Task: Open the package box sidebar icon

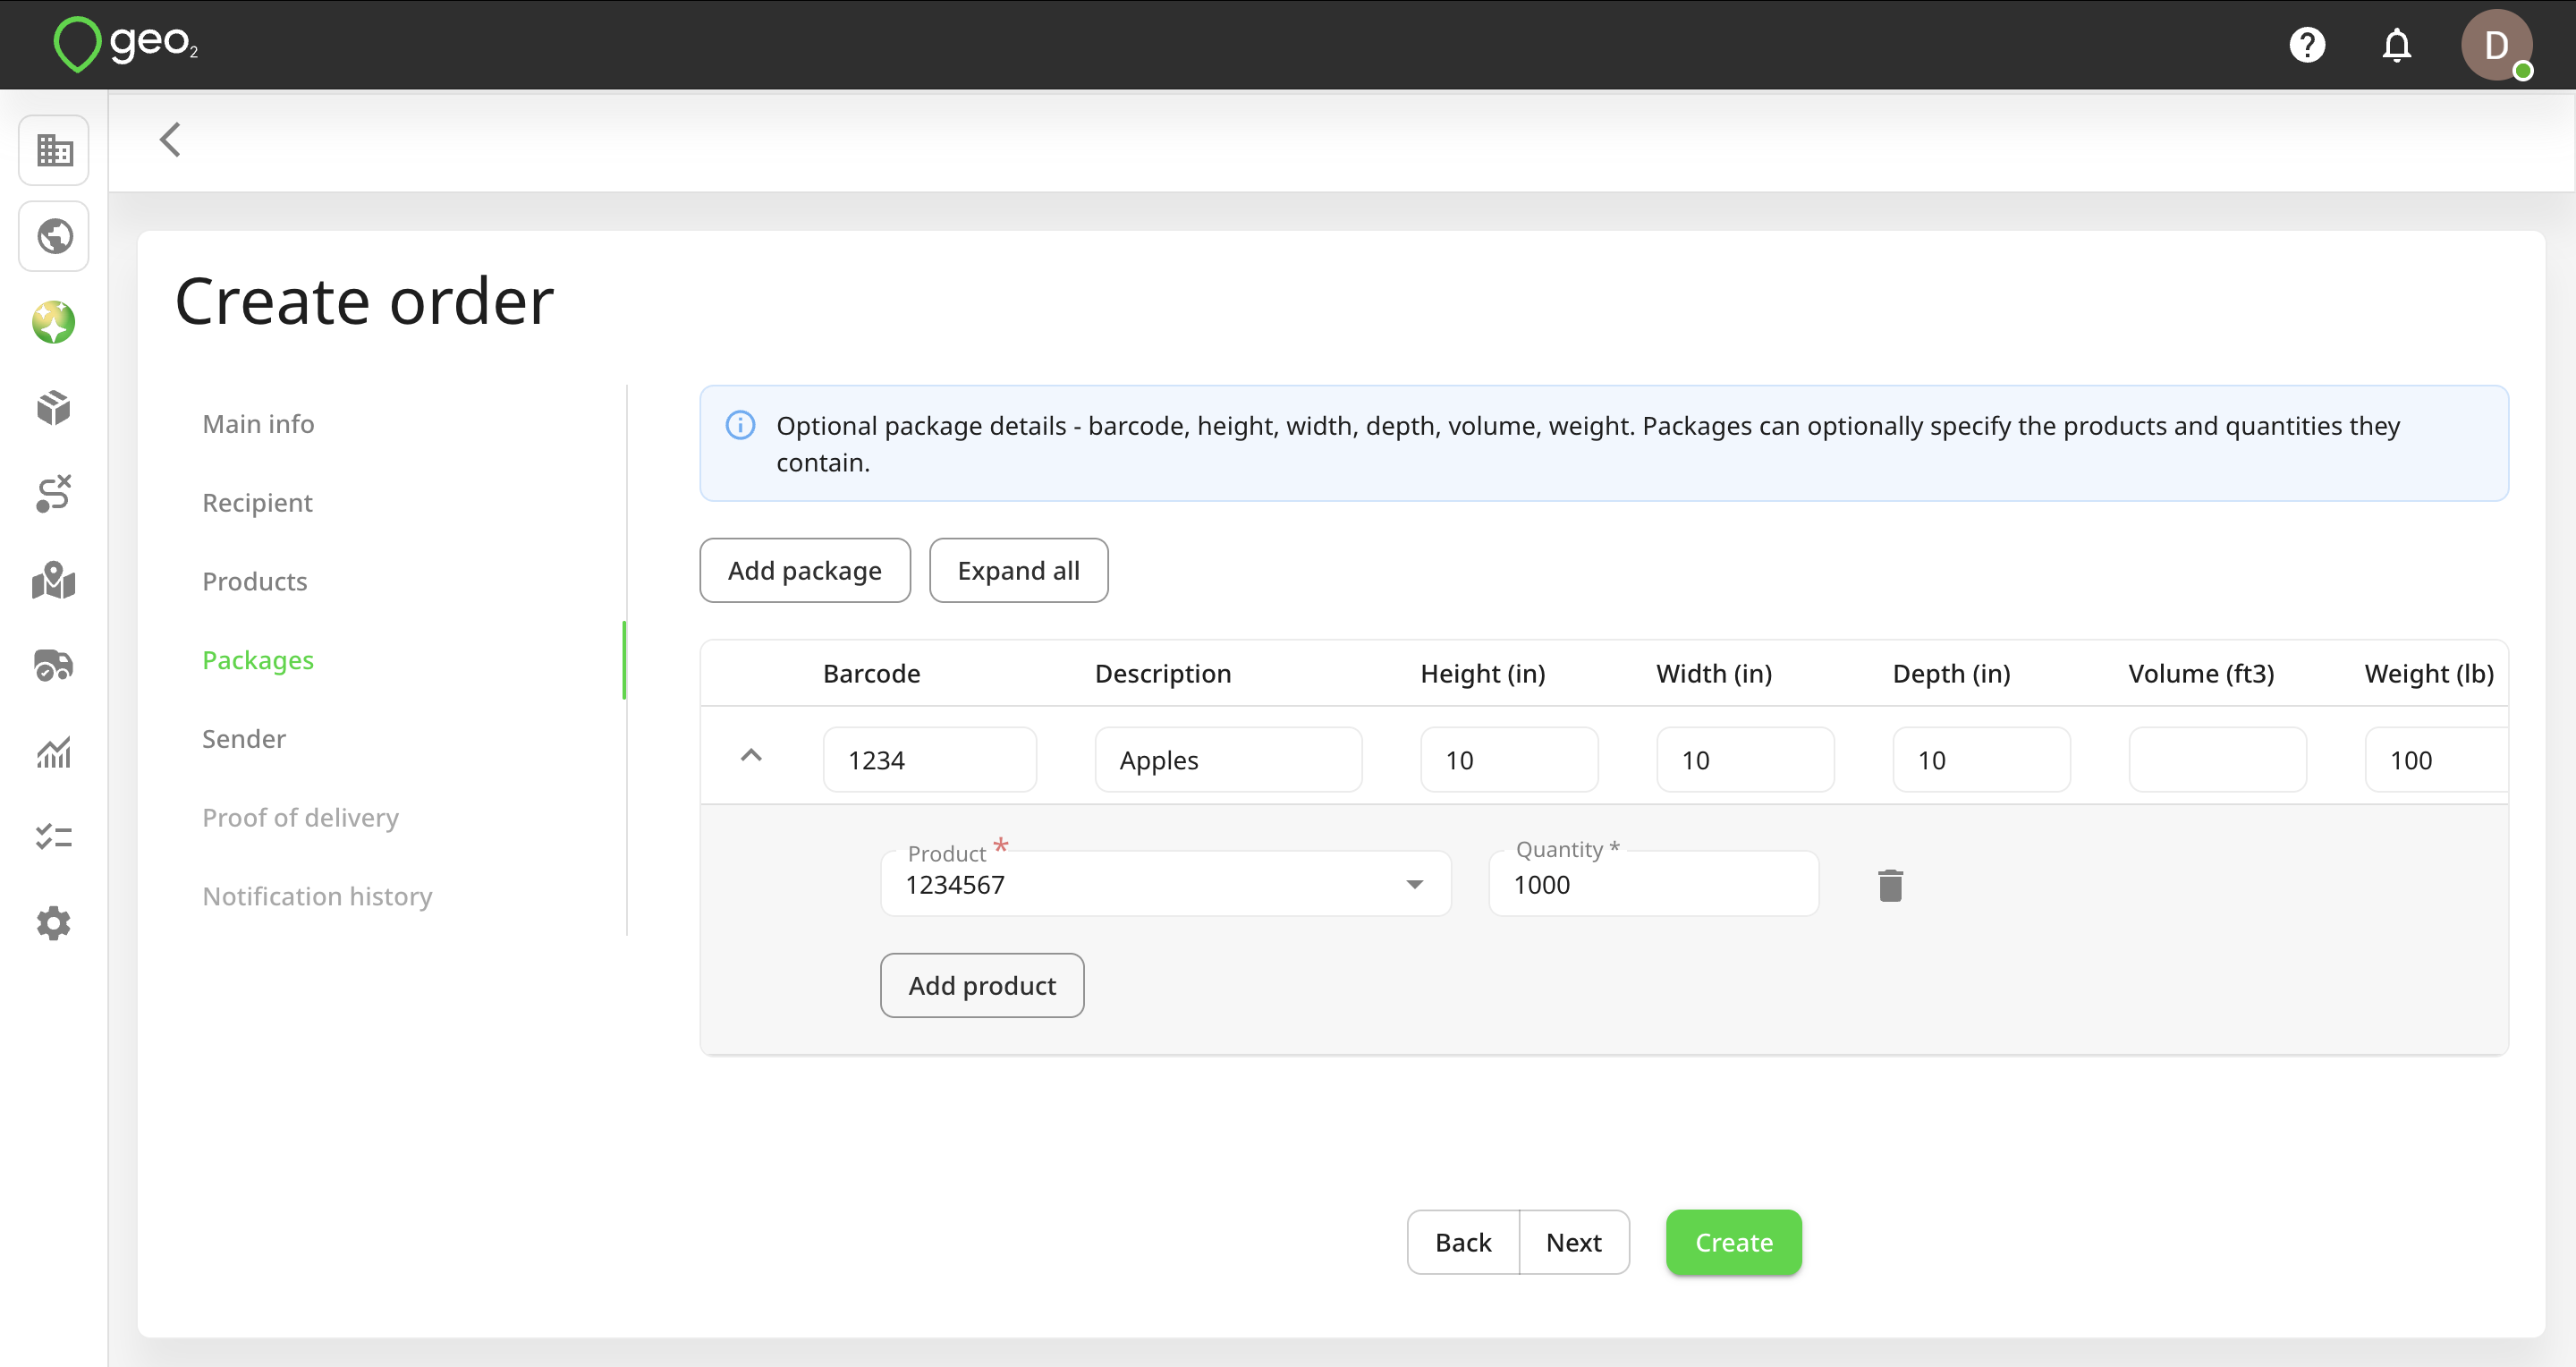Action: [54, 408]
